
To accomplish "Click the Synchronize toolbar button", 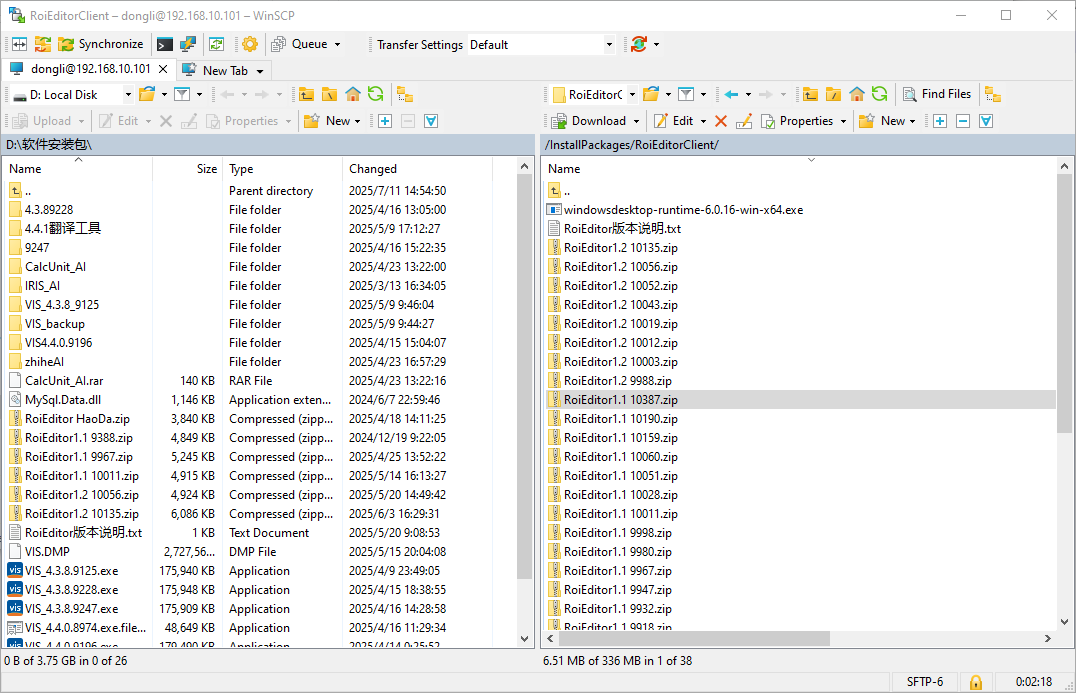I will [x=101, y=45].
